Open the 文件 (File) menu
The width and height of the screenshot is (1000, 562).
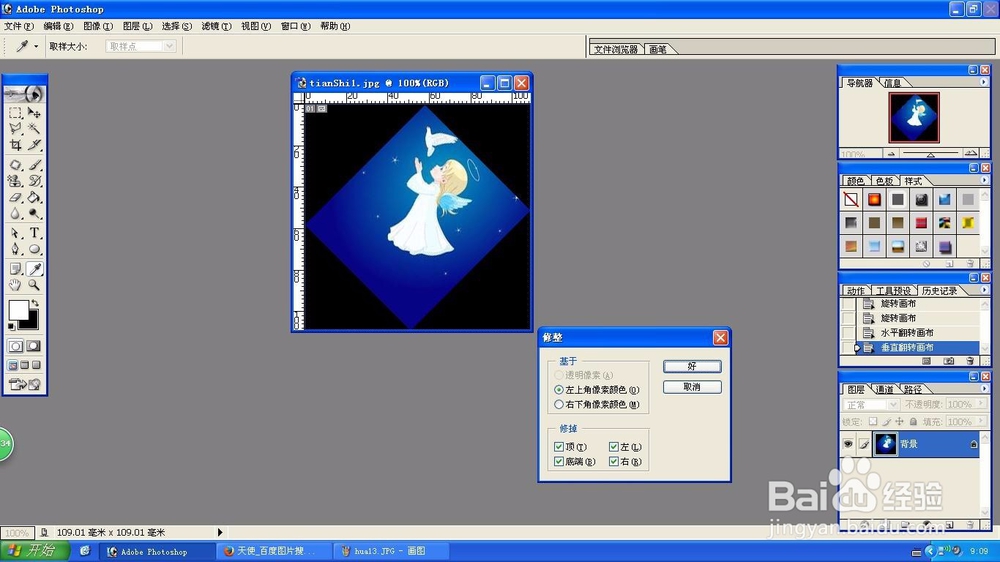(x=18, y=26)
